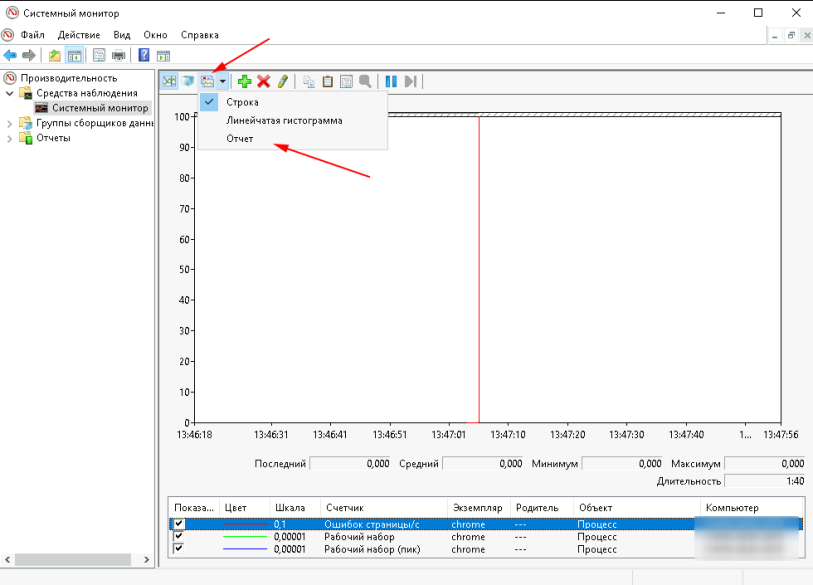813x585 pixels.
Task: Open Properties icon in graph toolbar
Action: click(x=346, y=81)
